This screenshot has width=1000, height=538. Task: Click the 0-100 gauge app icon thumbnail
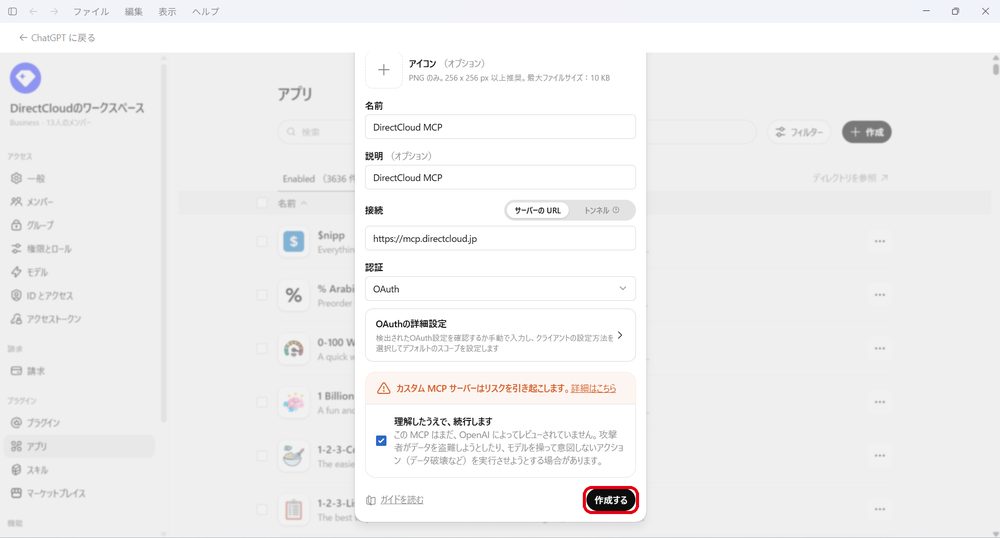[293, 349]
